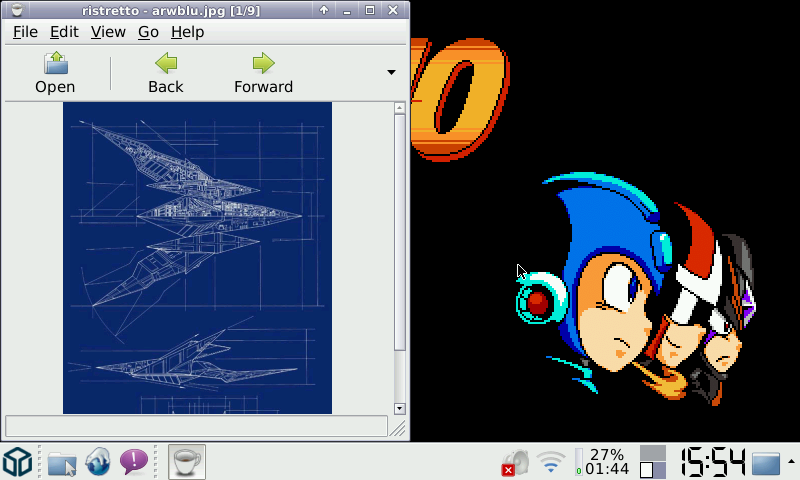Open the main applications menu cube icon

click(18, 462)
